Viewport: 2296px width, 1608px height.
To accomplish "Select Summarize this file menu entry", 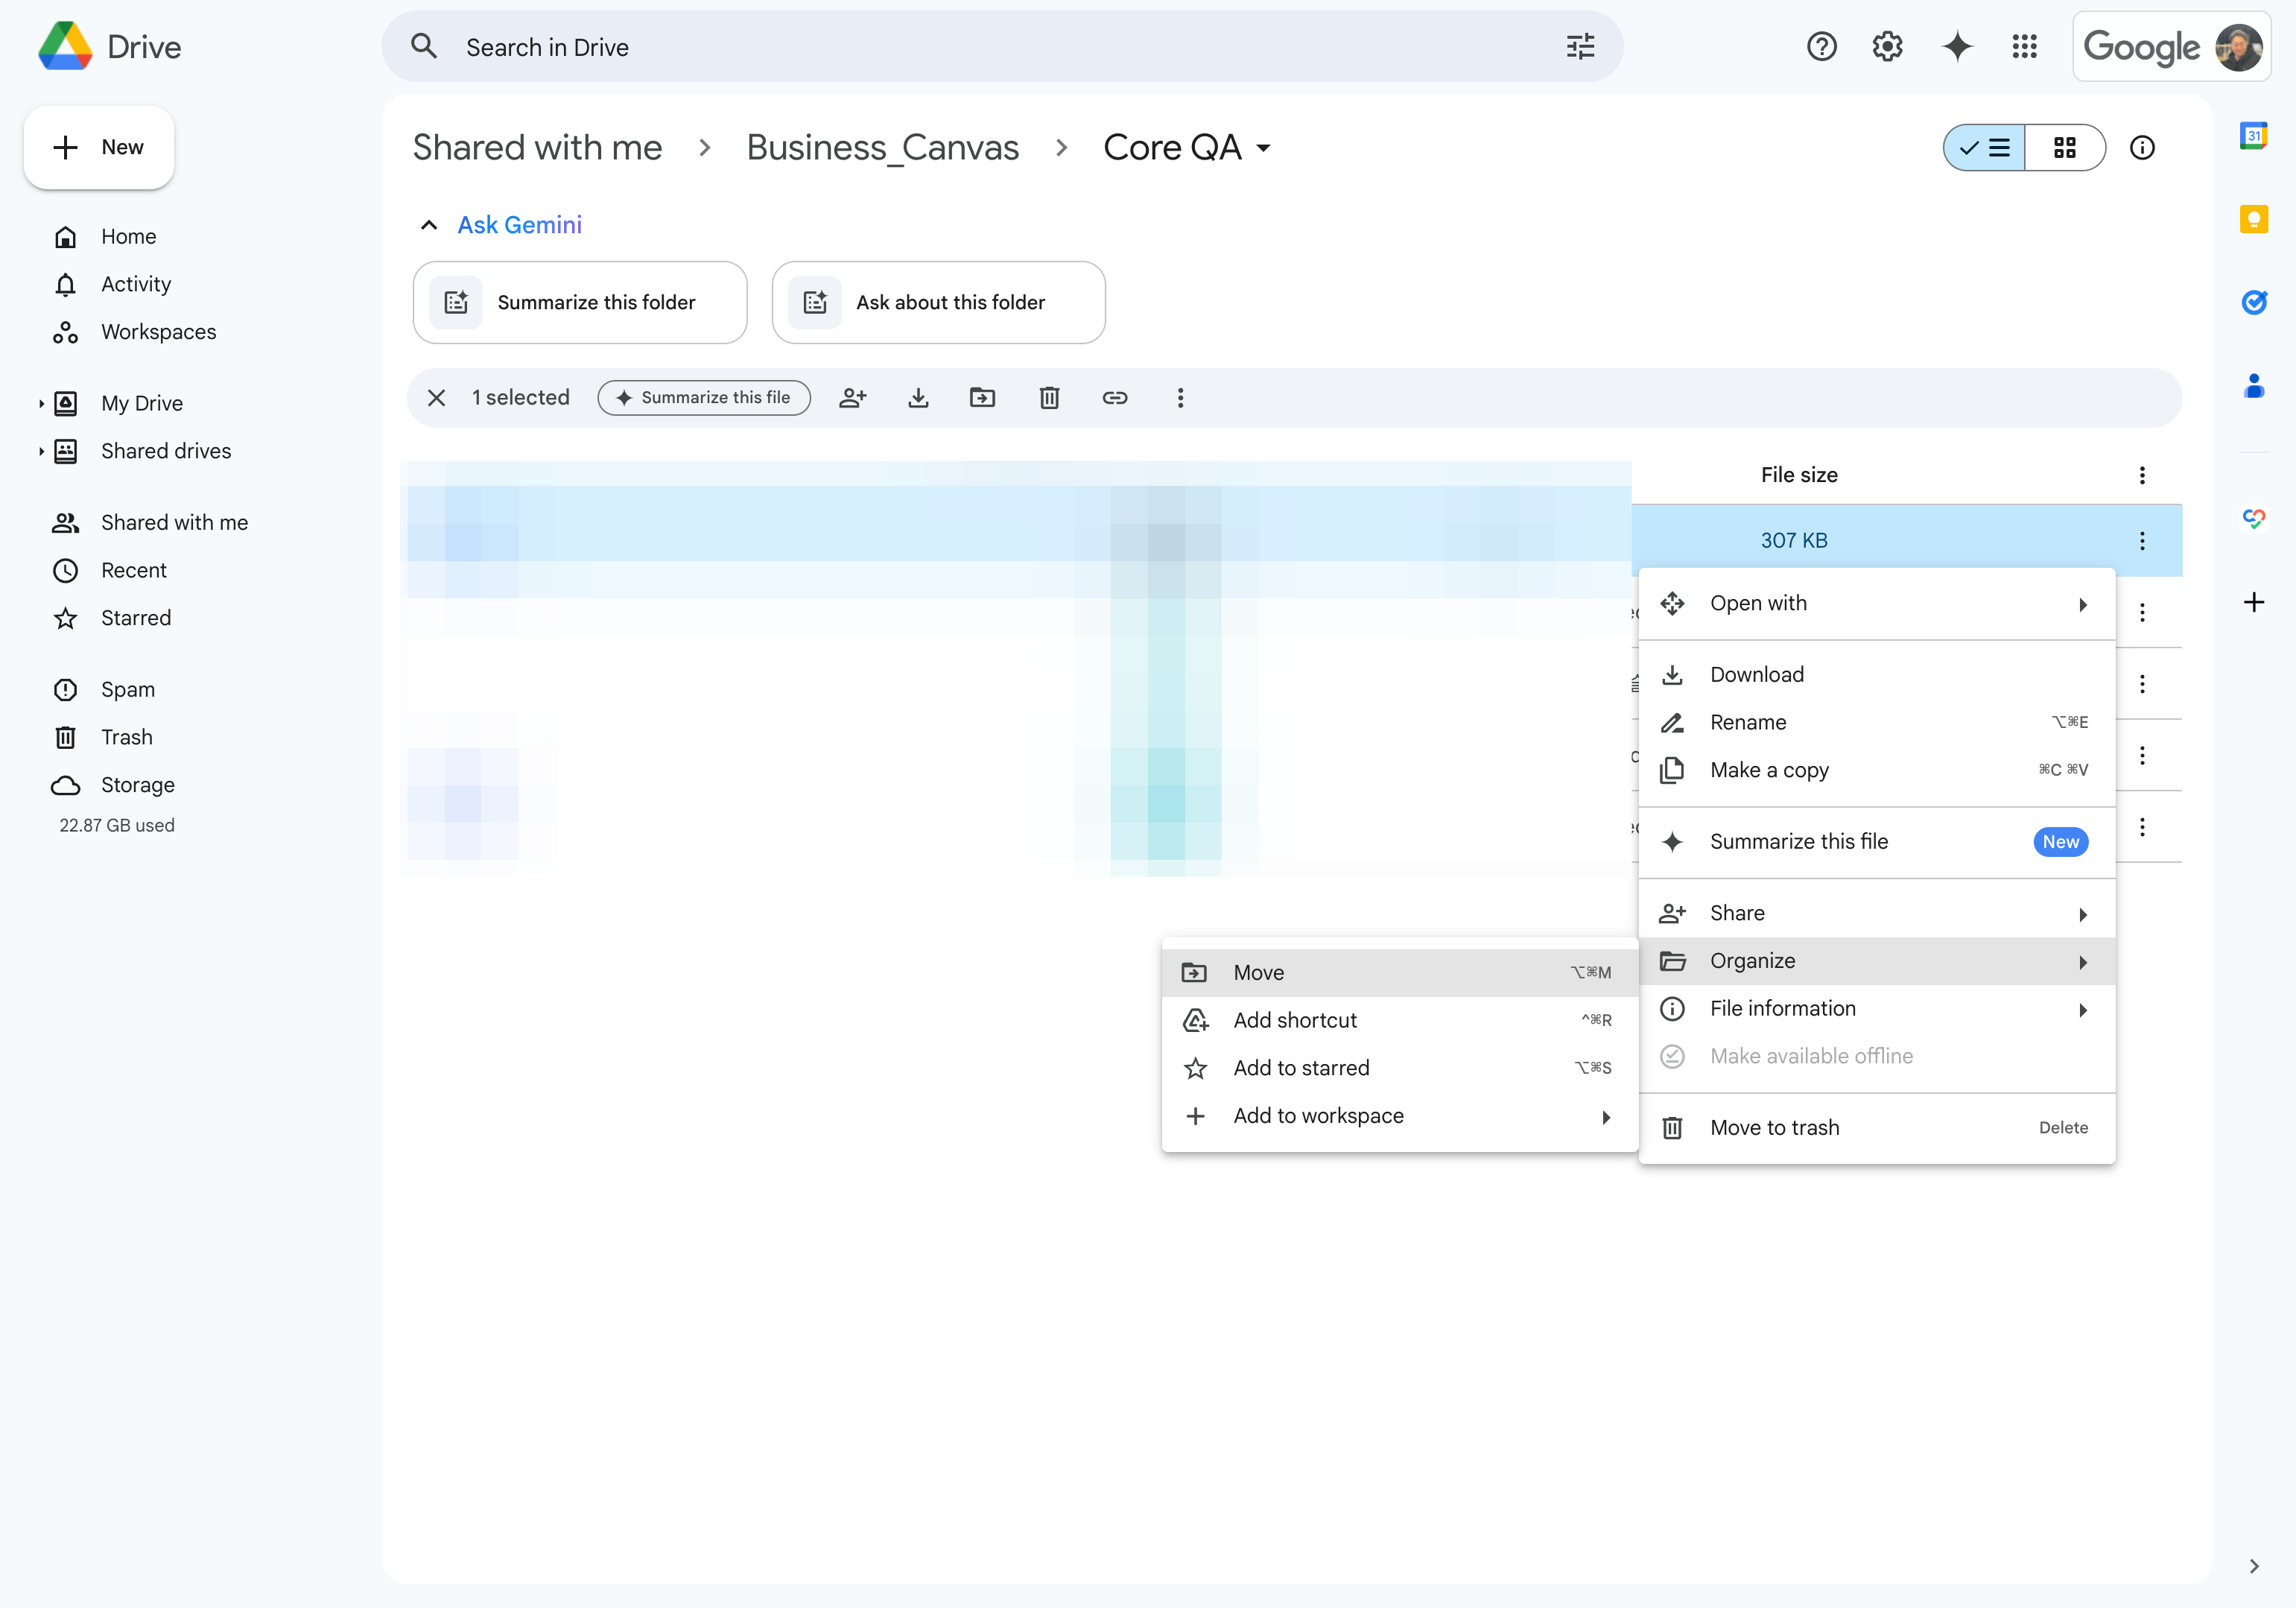I will click(1876, 842).
